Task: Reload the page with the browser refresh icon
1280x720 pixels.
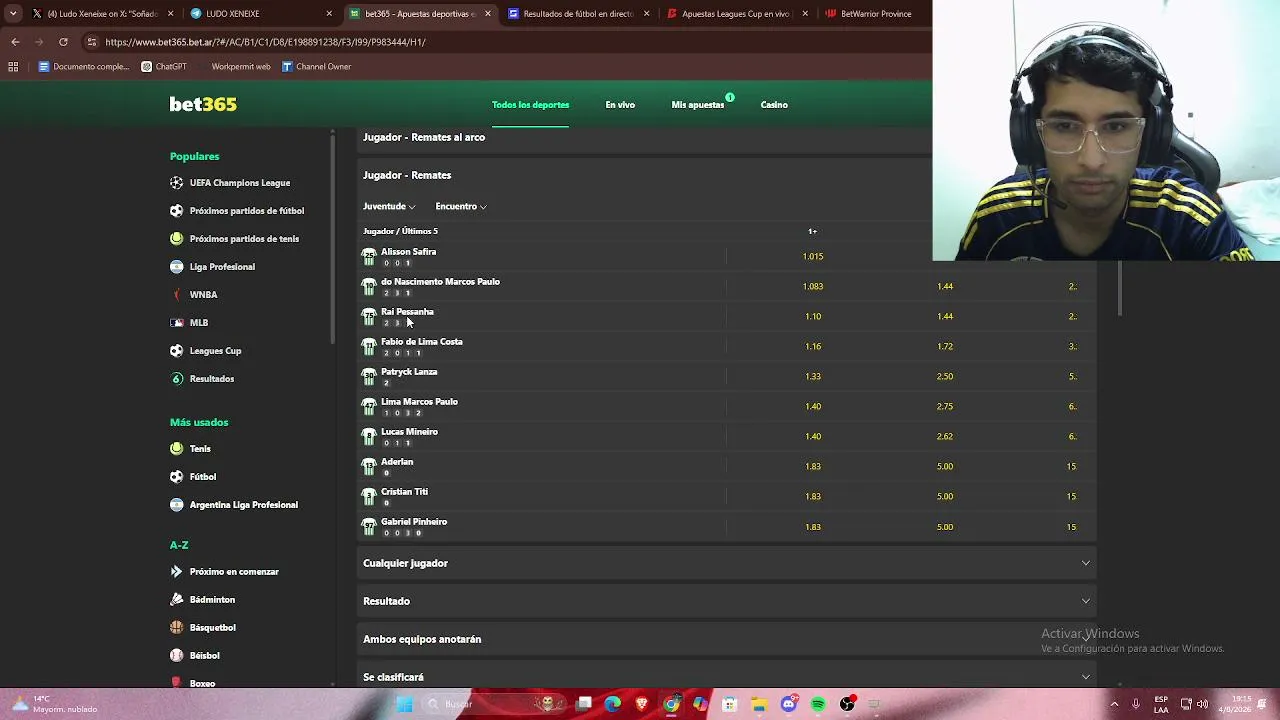Action: point(63,42)
